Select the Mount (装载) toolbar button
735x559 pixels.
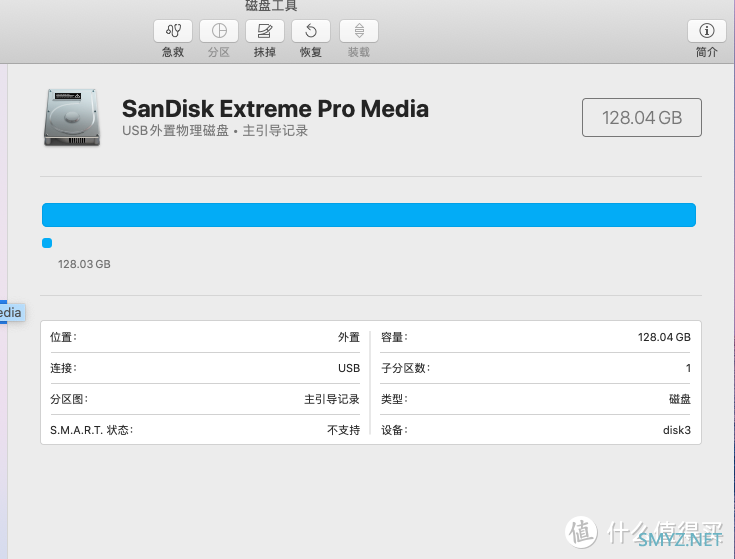click(359, 31)
